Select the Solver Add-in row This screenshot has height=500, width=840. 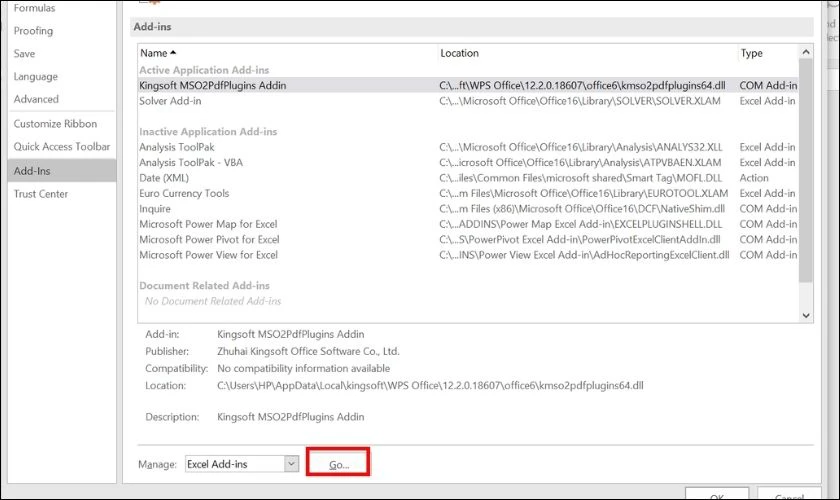[x=468, y=101]
